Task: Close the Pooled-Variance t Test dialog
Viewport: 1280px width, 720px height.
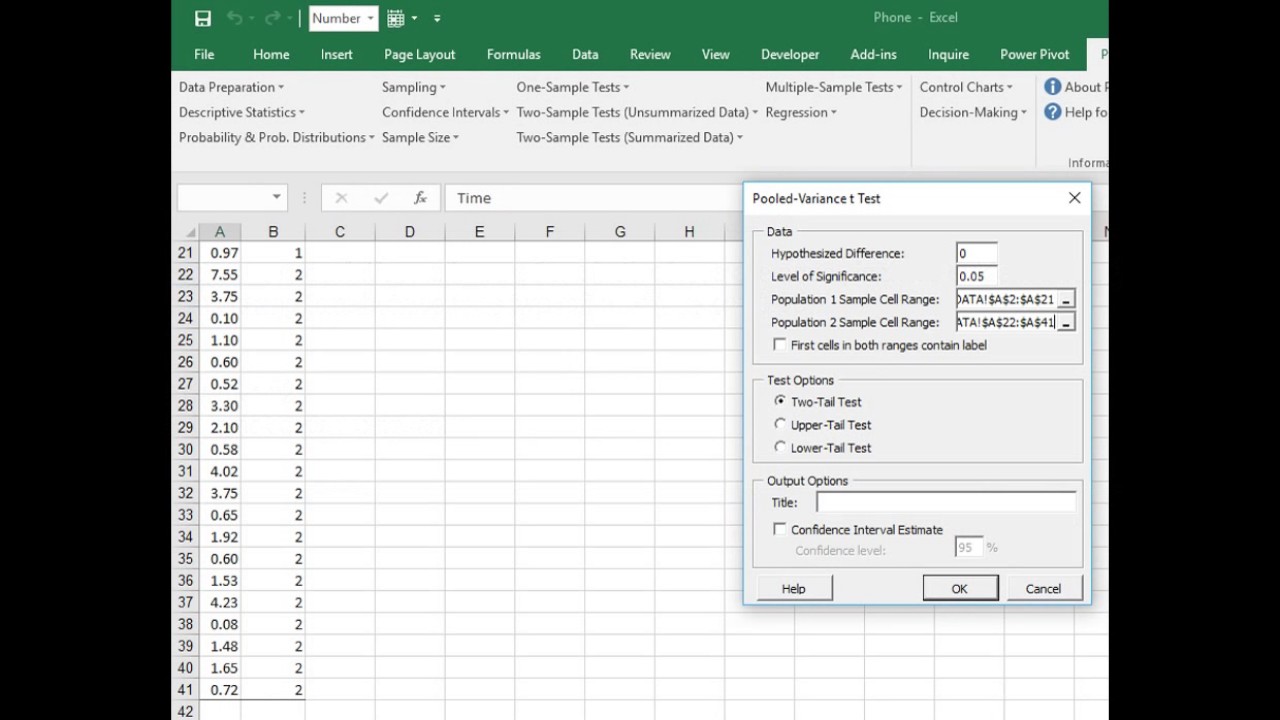Action: pos(1074,198)
